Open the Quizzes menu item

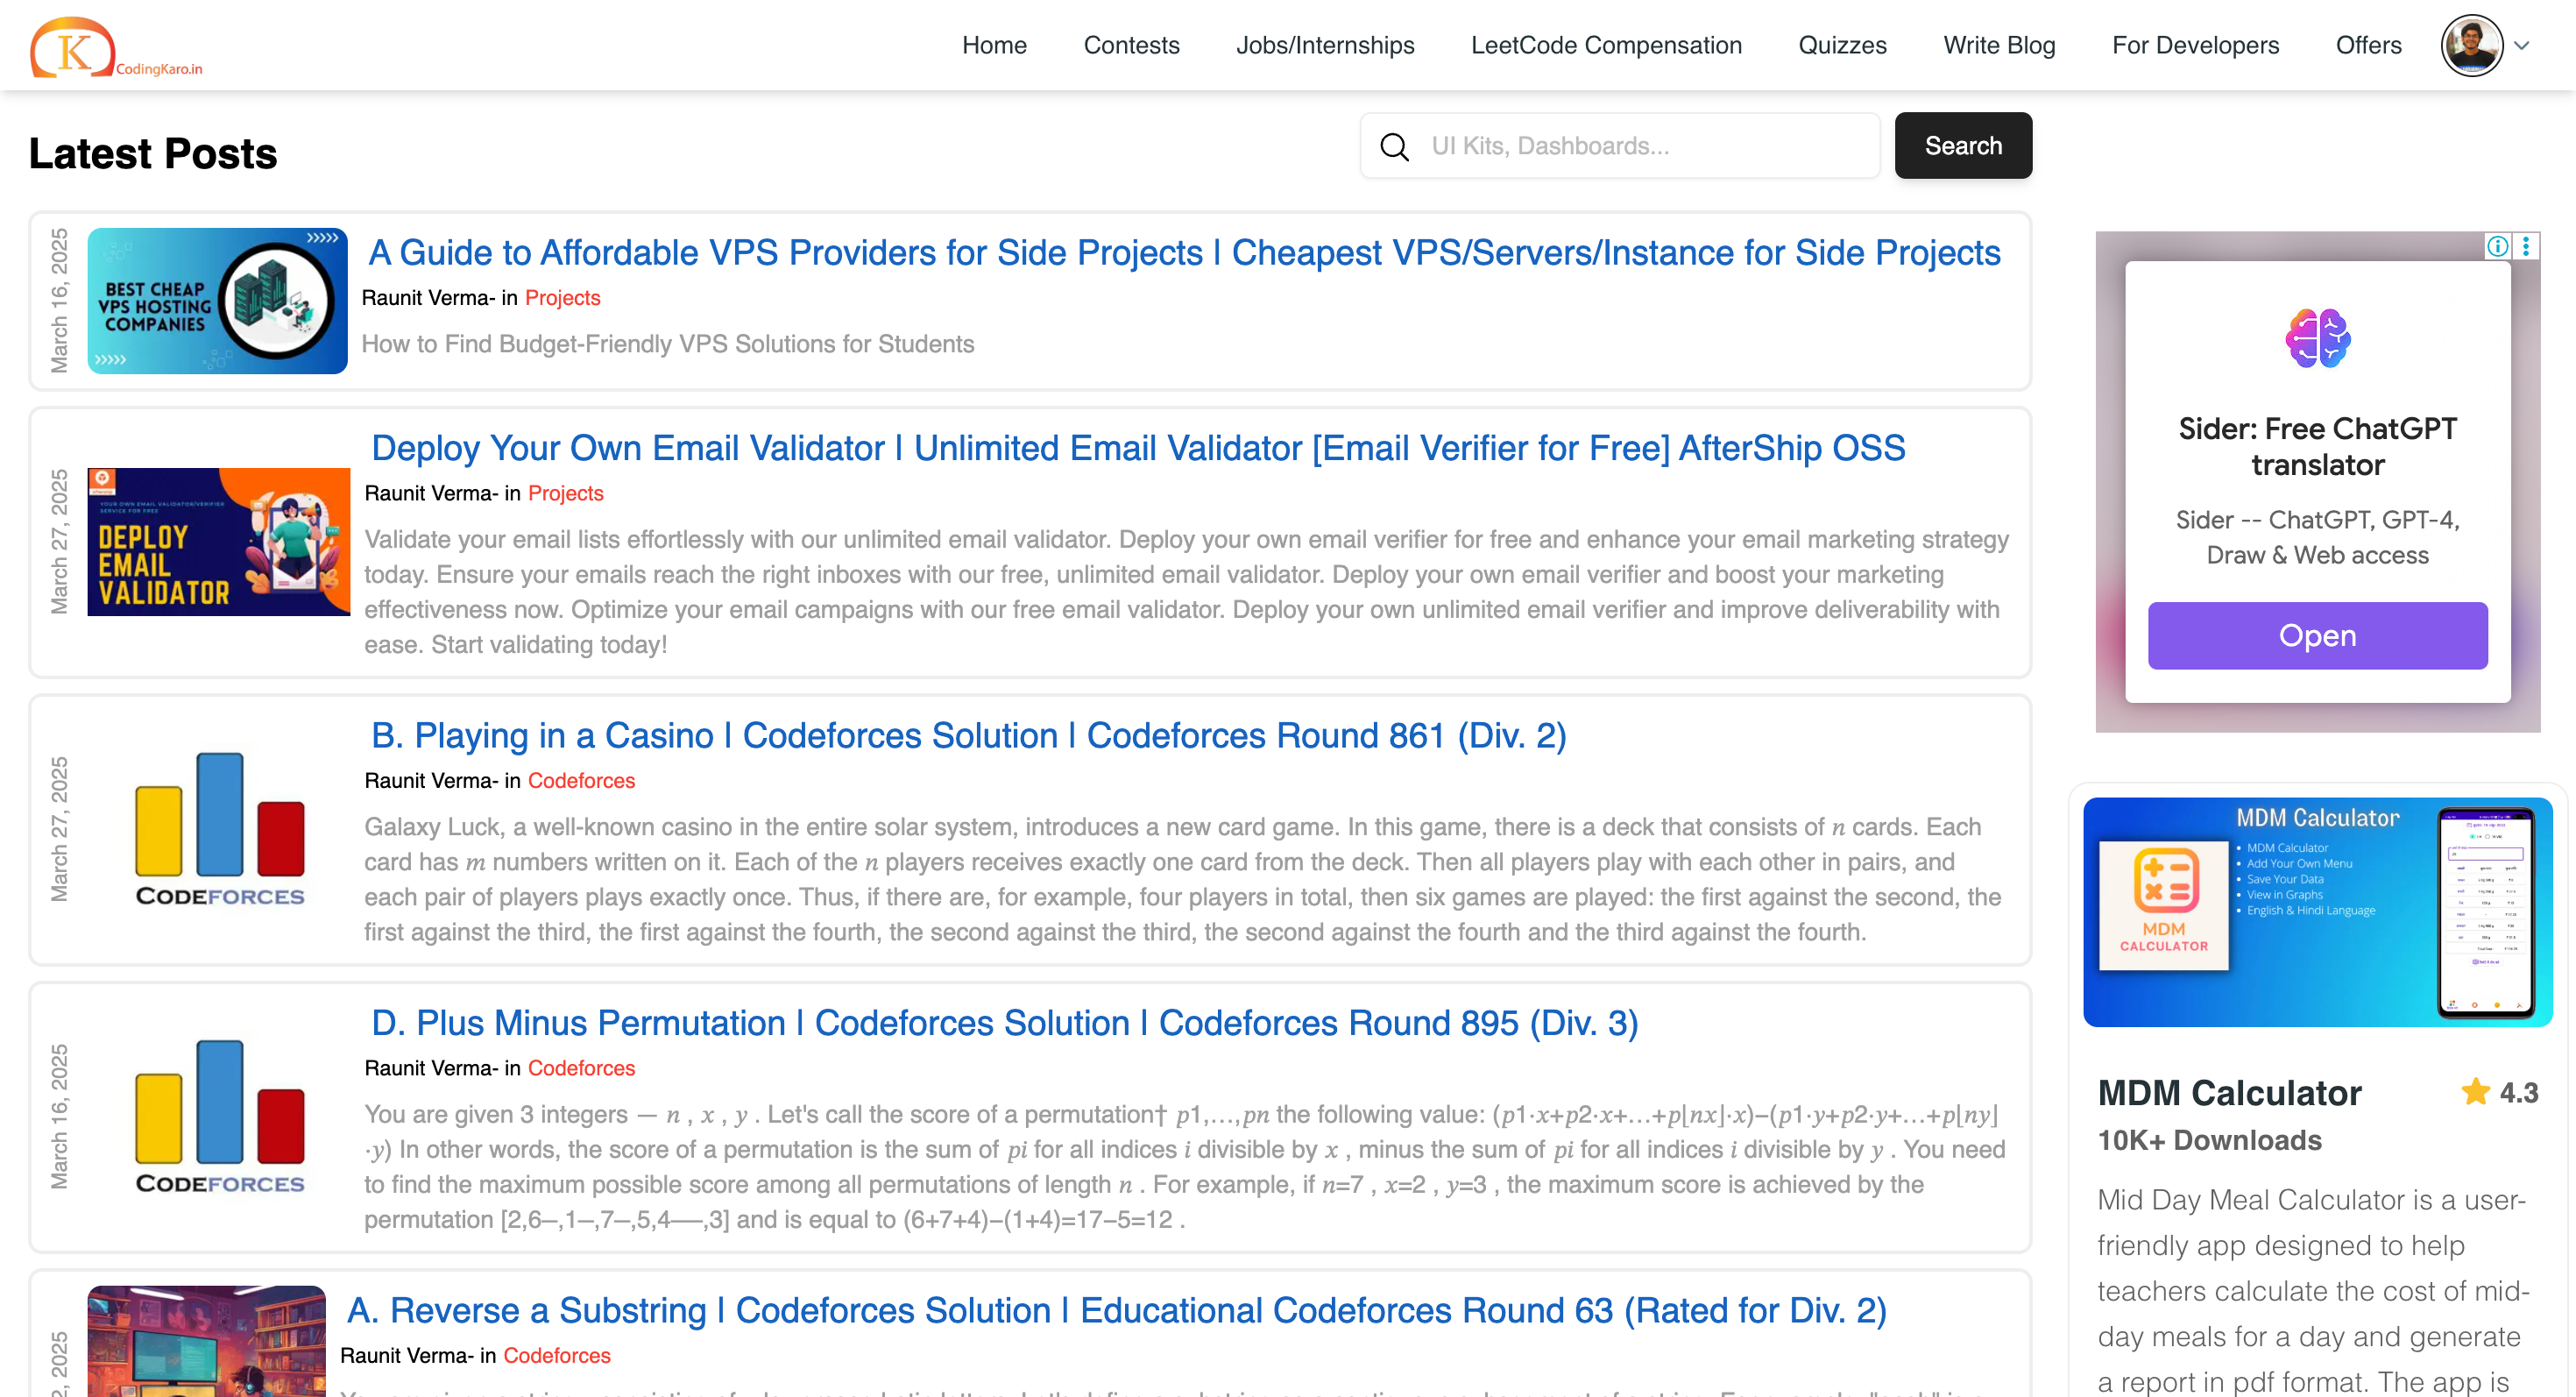coord(1842,45)
